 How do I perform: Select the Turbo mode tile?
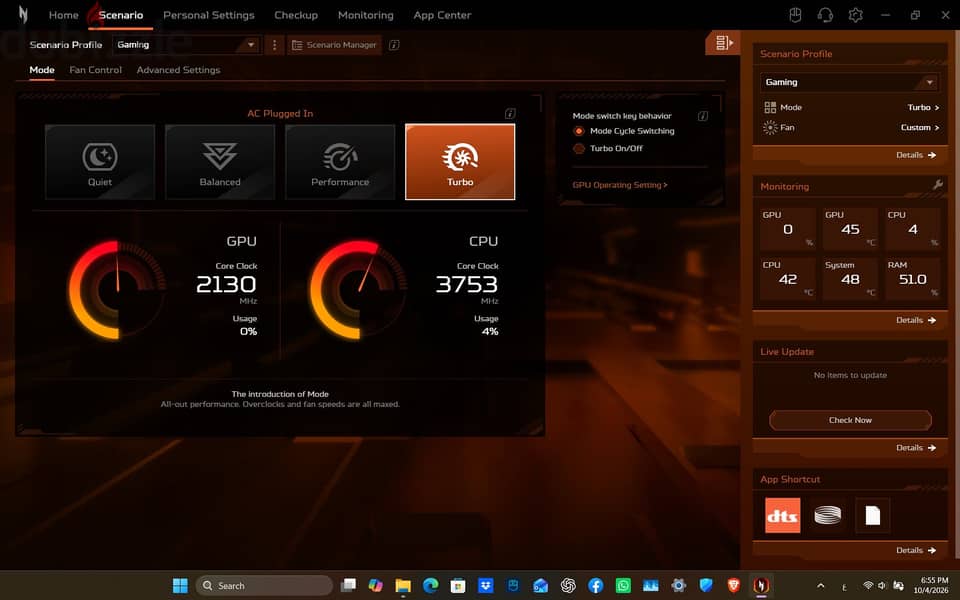tap(460, 162)
